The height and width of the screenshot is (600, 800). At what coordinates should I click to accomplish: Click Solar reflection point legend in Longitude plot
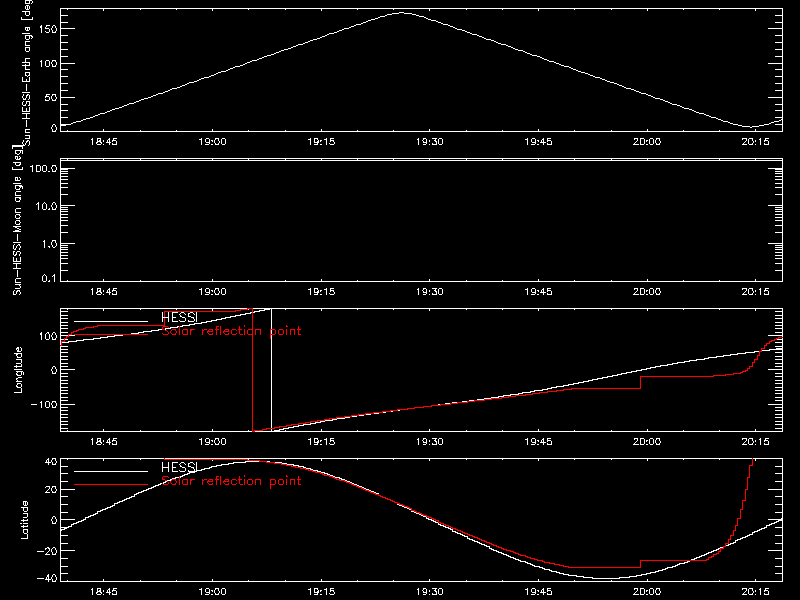[231, 331]
